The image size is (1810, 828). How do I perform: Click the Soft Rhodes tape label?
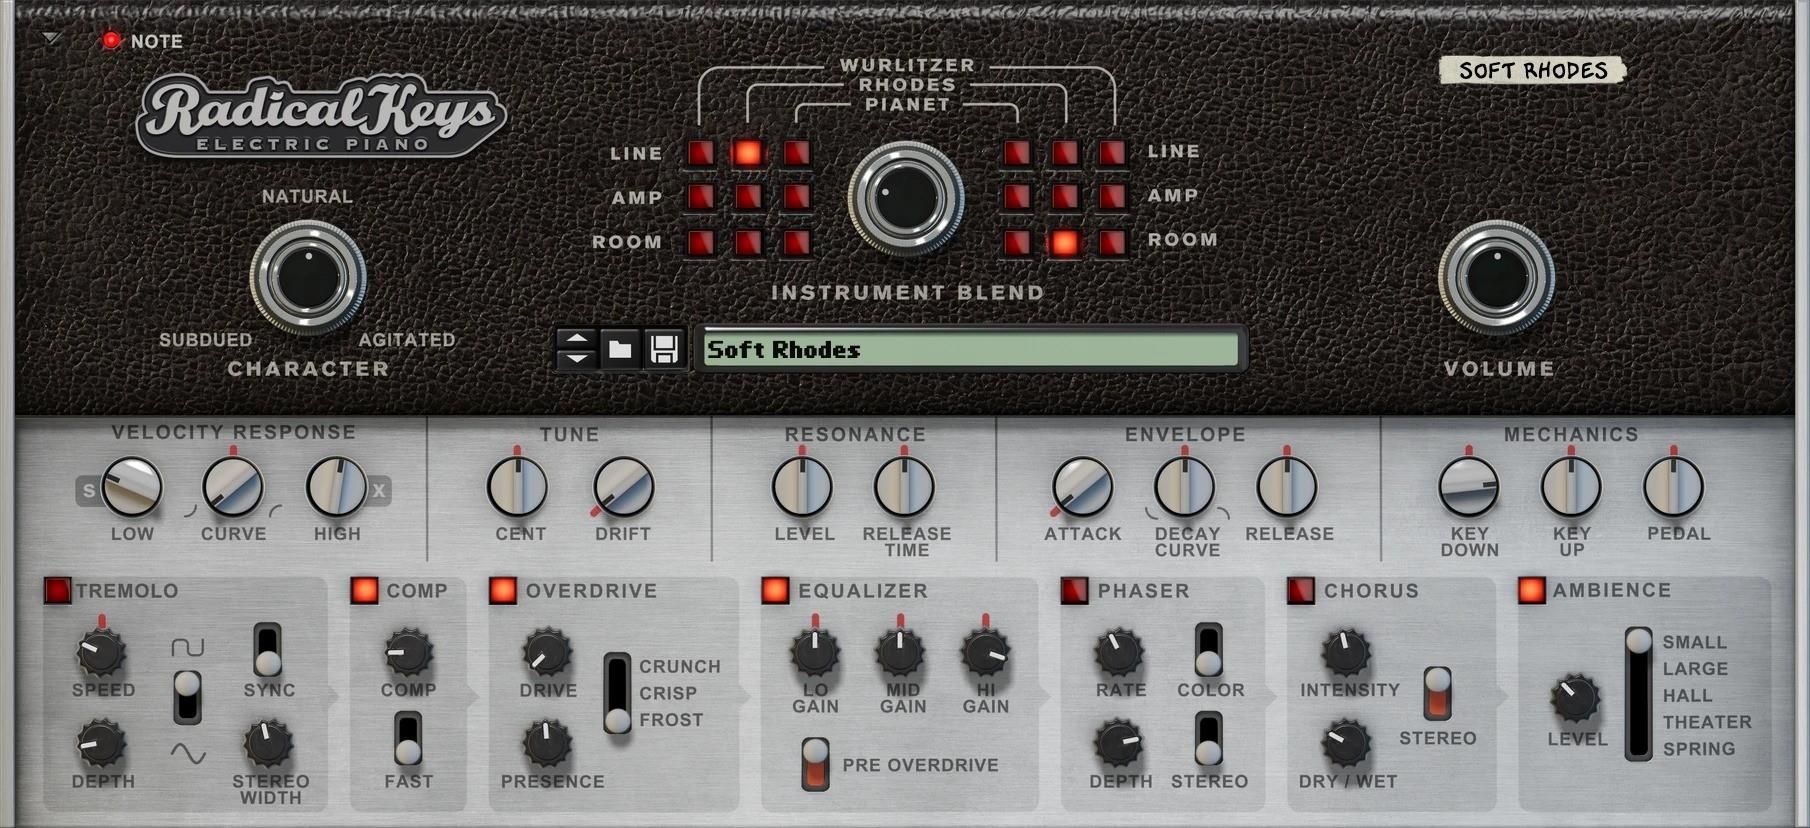[x=1532, y=70]
